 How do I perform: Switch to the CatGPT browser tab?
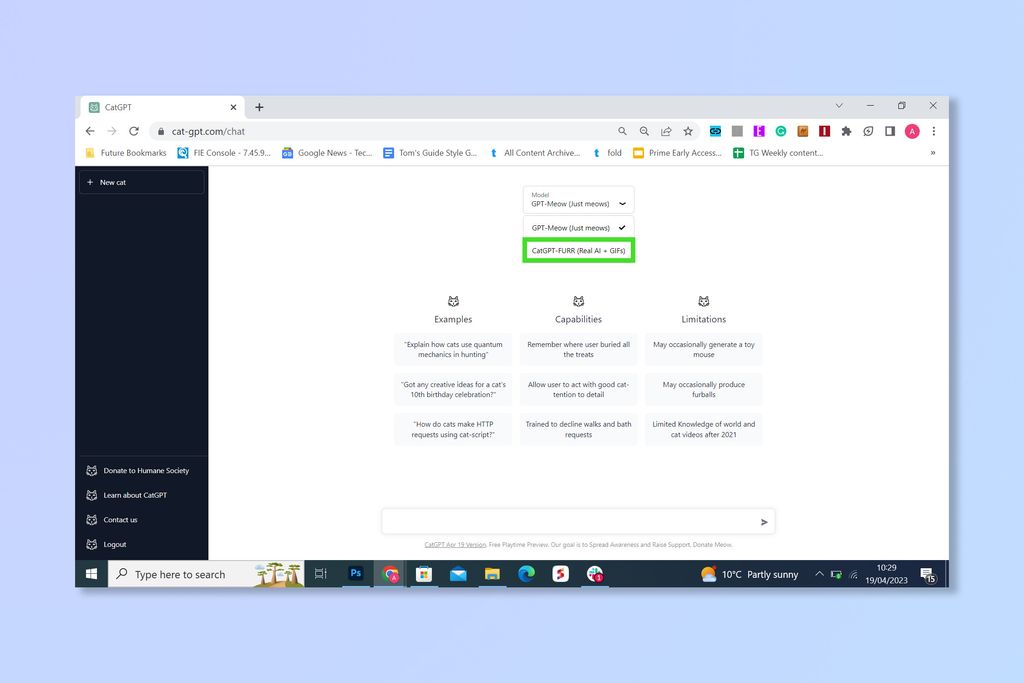[150, 106]
